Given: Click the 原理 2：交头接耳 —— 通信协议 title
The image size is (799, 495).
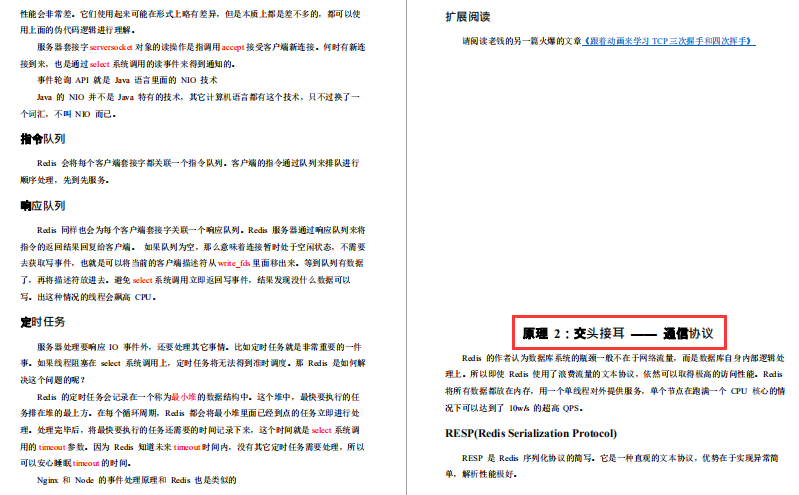Looking at the screenshot, I should tap(618, 333).
